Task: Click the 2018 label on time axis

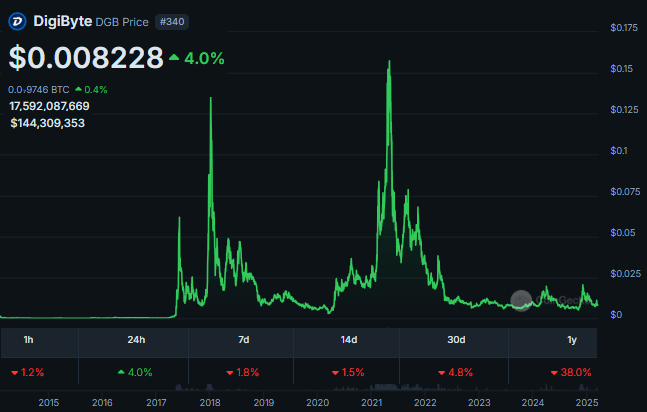Action: (x=210, y=403)
